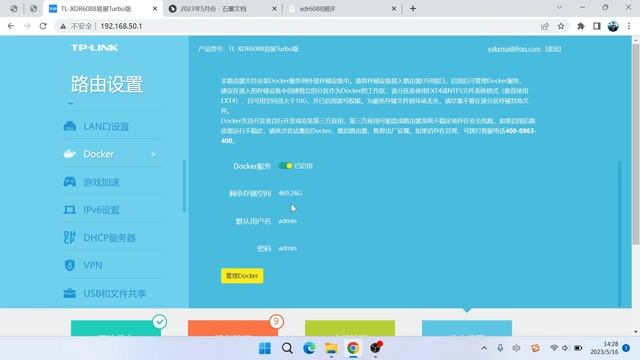Viewport: 640px width, 360px height.
Task: Open Windows taskbar search
Action: pos(287,348)
